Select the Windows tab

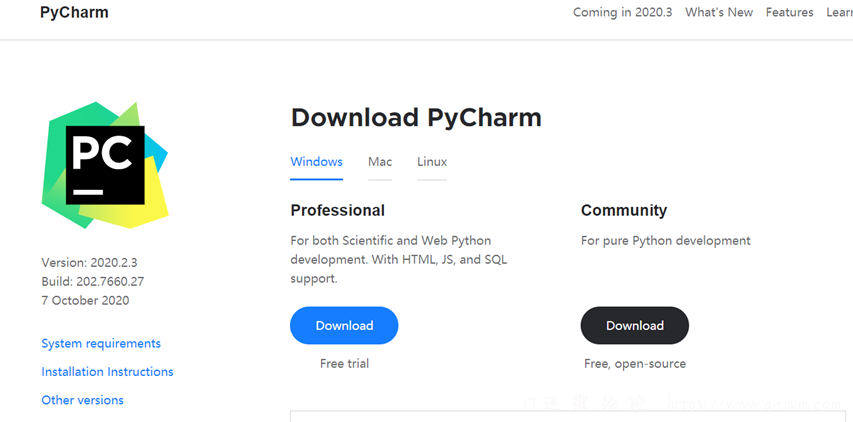[317, 162]
